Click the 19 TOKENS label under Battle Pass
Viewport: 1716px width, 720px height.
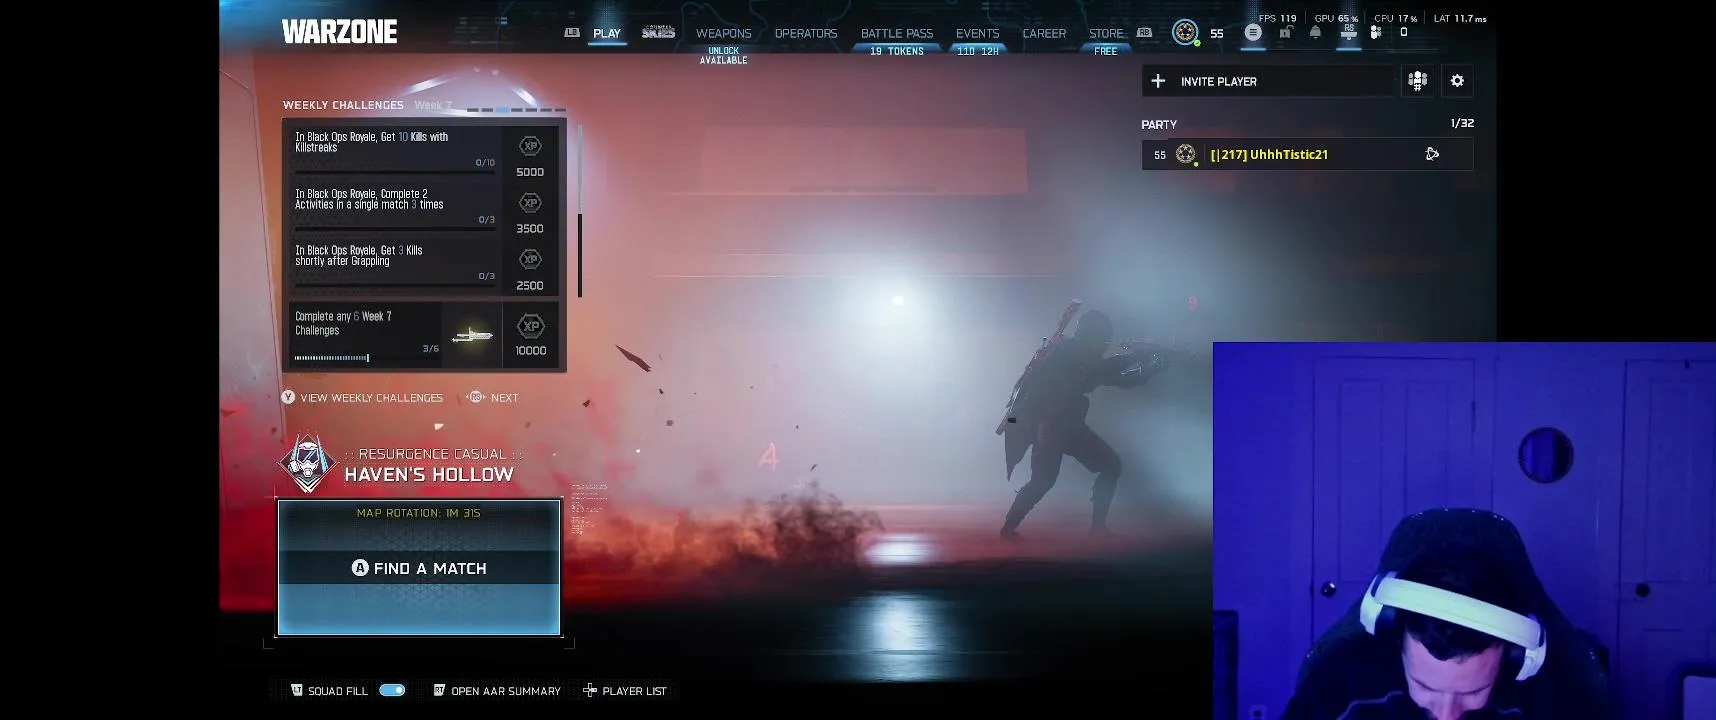coord(897,51)
